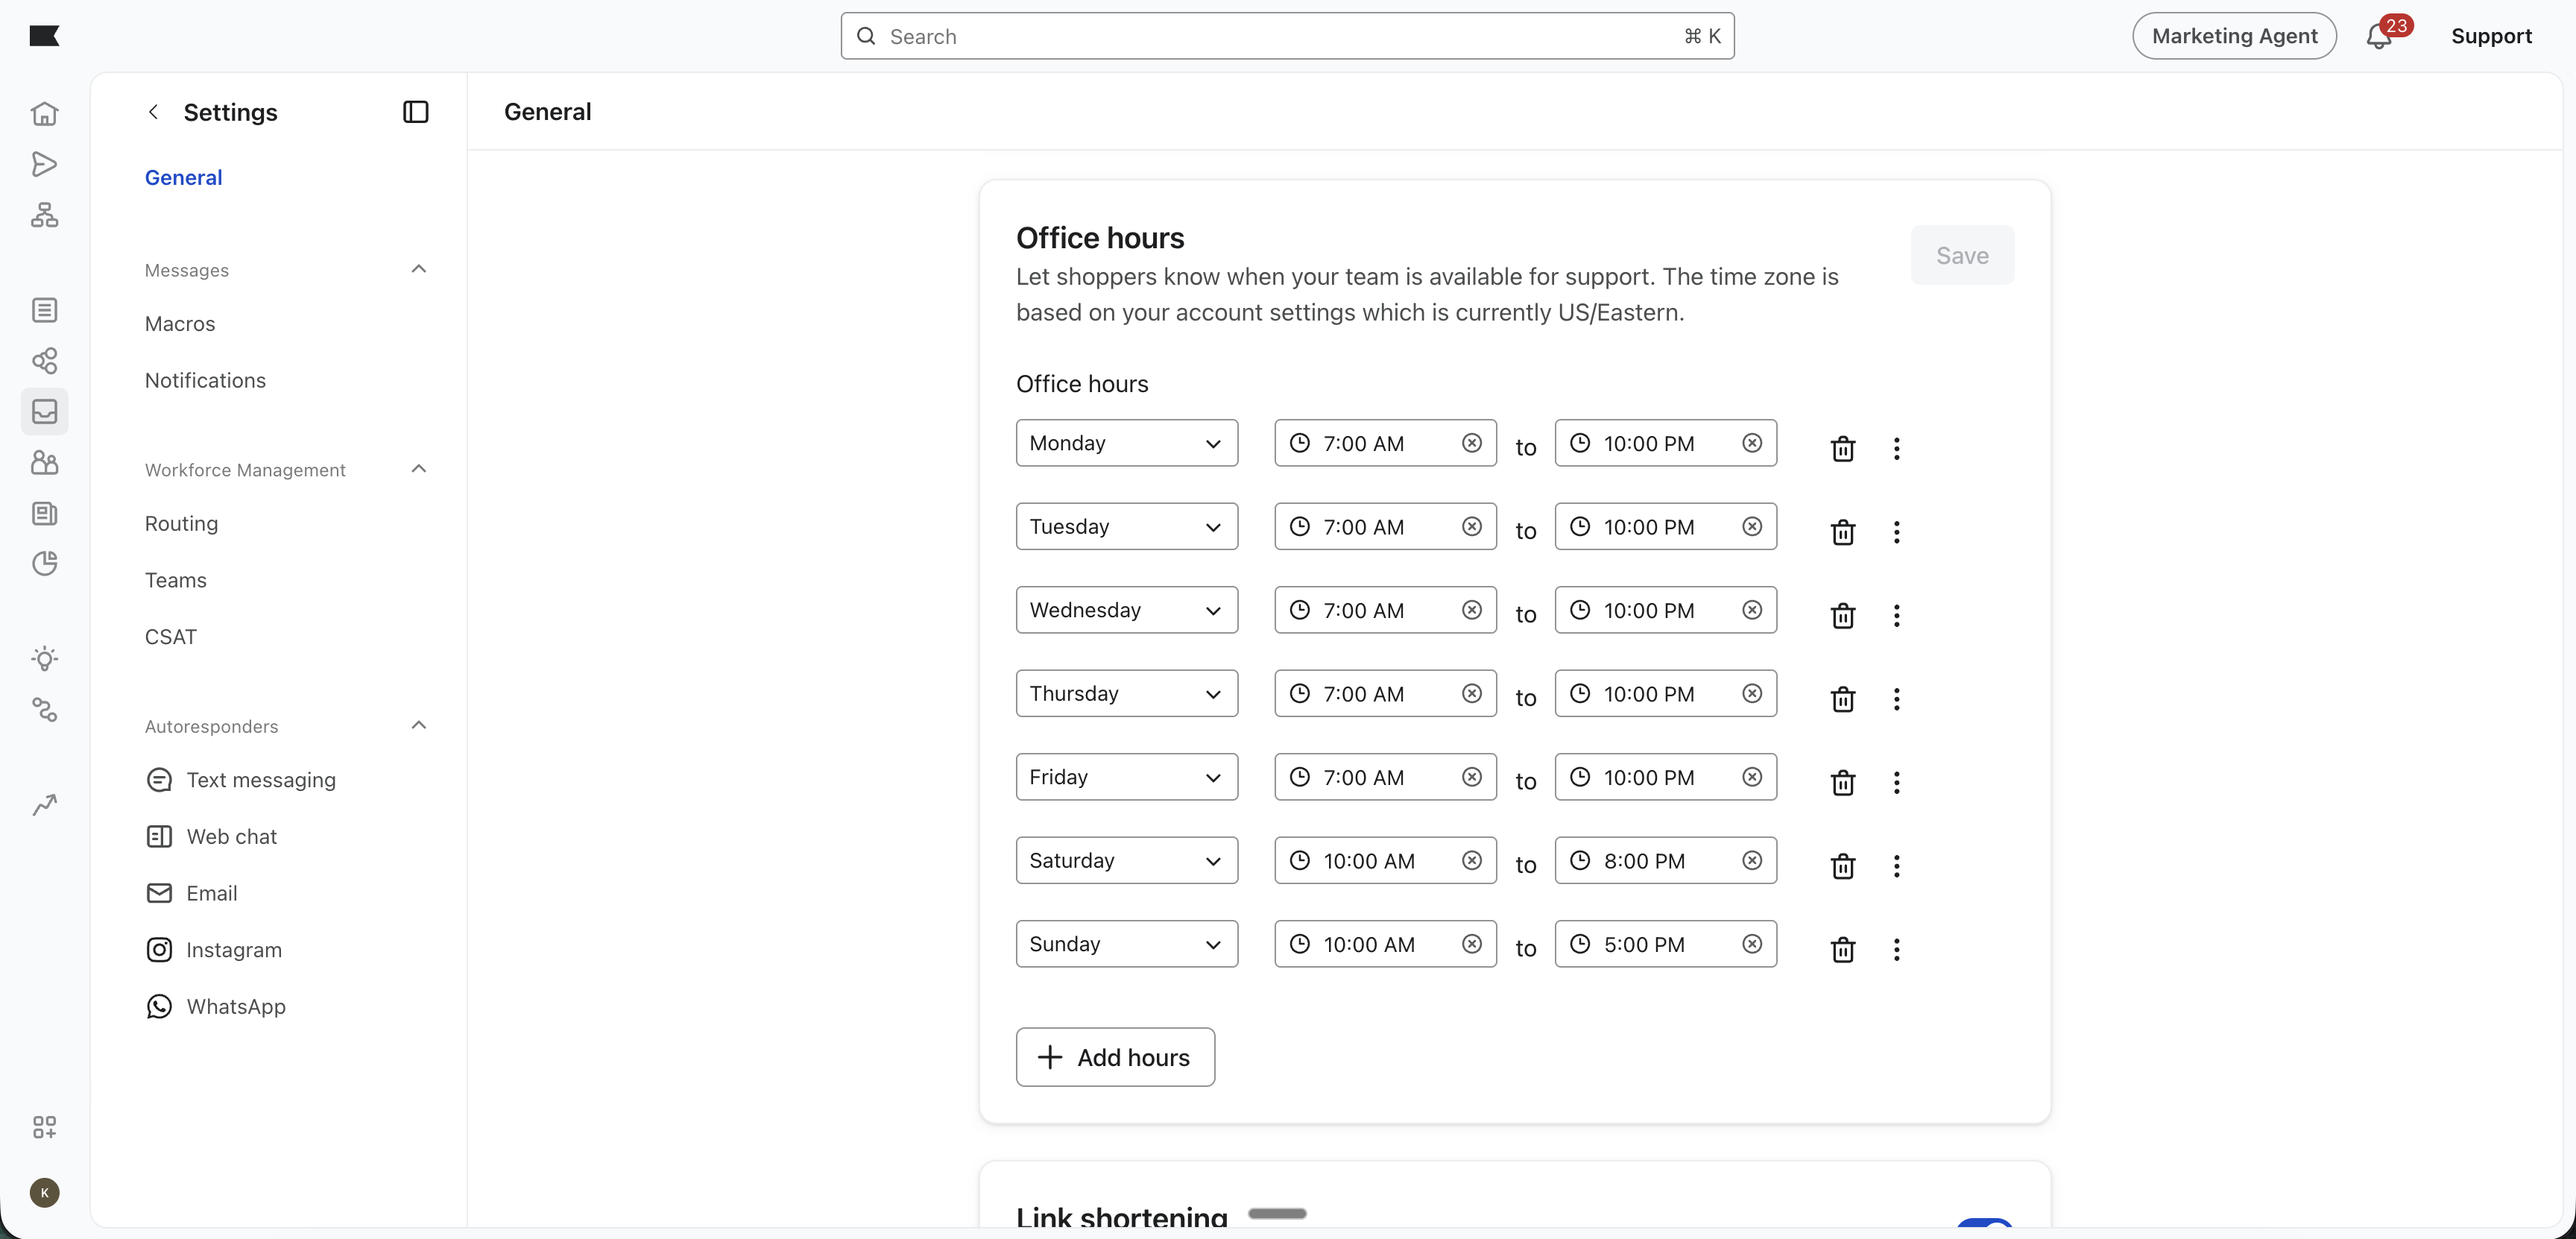This screenshot has height=1239, width=2576.
Task: Select WhatsApp autoresponder settings
Action: point(236,1006)
